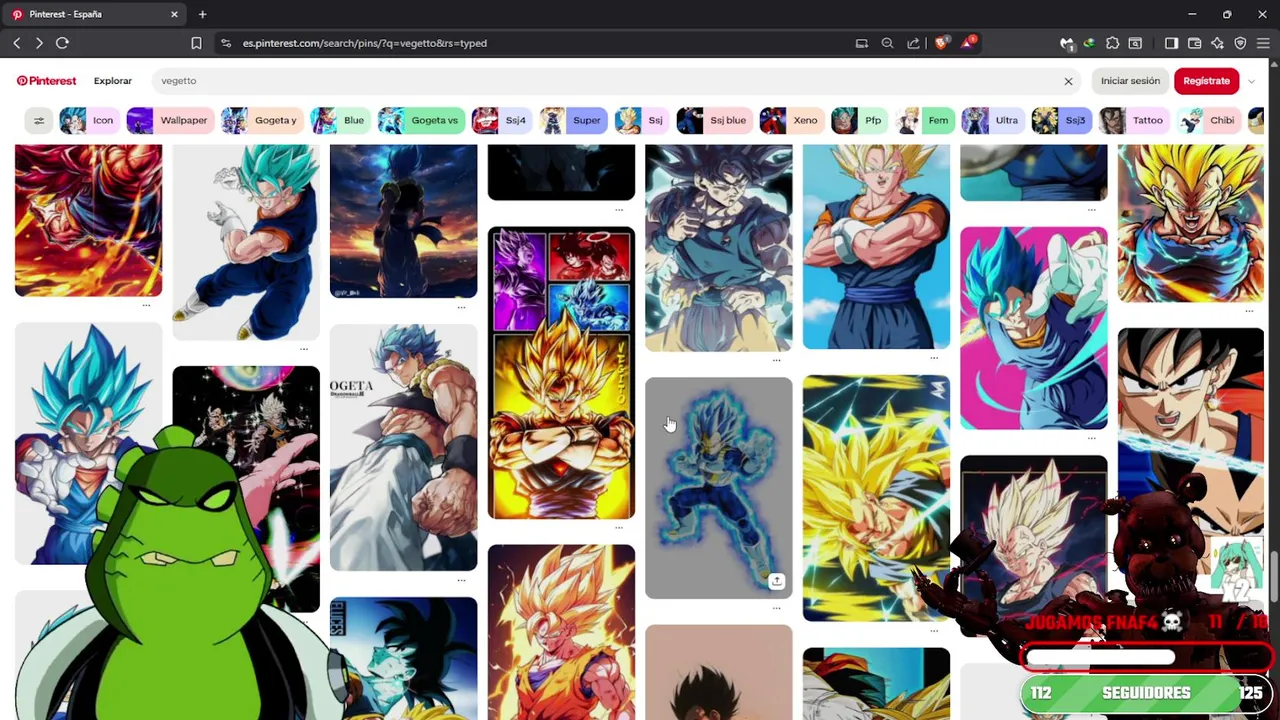Click the extension icon with badge 1
This screenshot has height=720, width=1280.
tap(1067, 43)
